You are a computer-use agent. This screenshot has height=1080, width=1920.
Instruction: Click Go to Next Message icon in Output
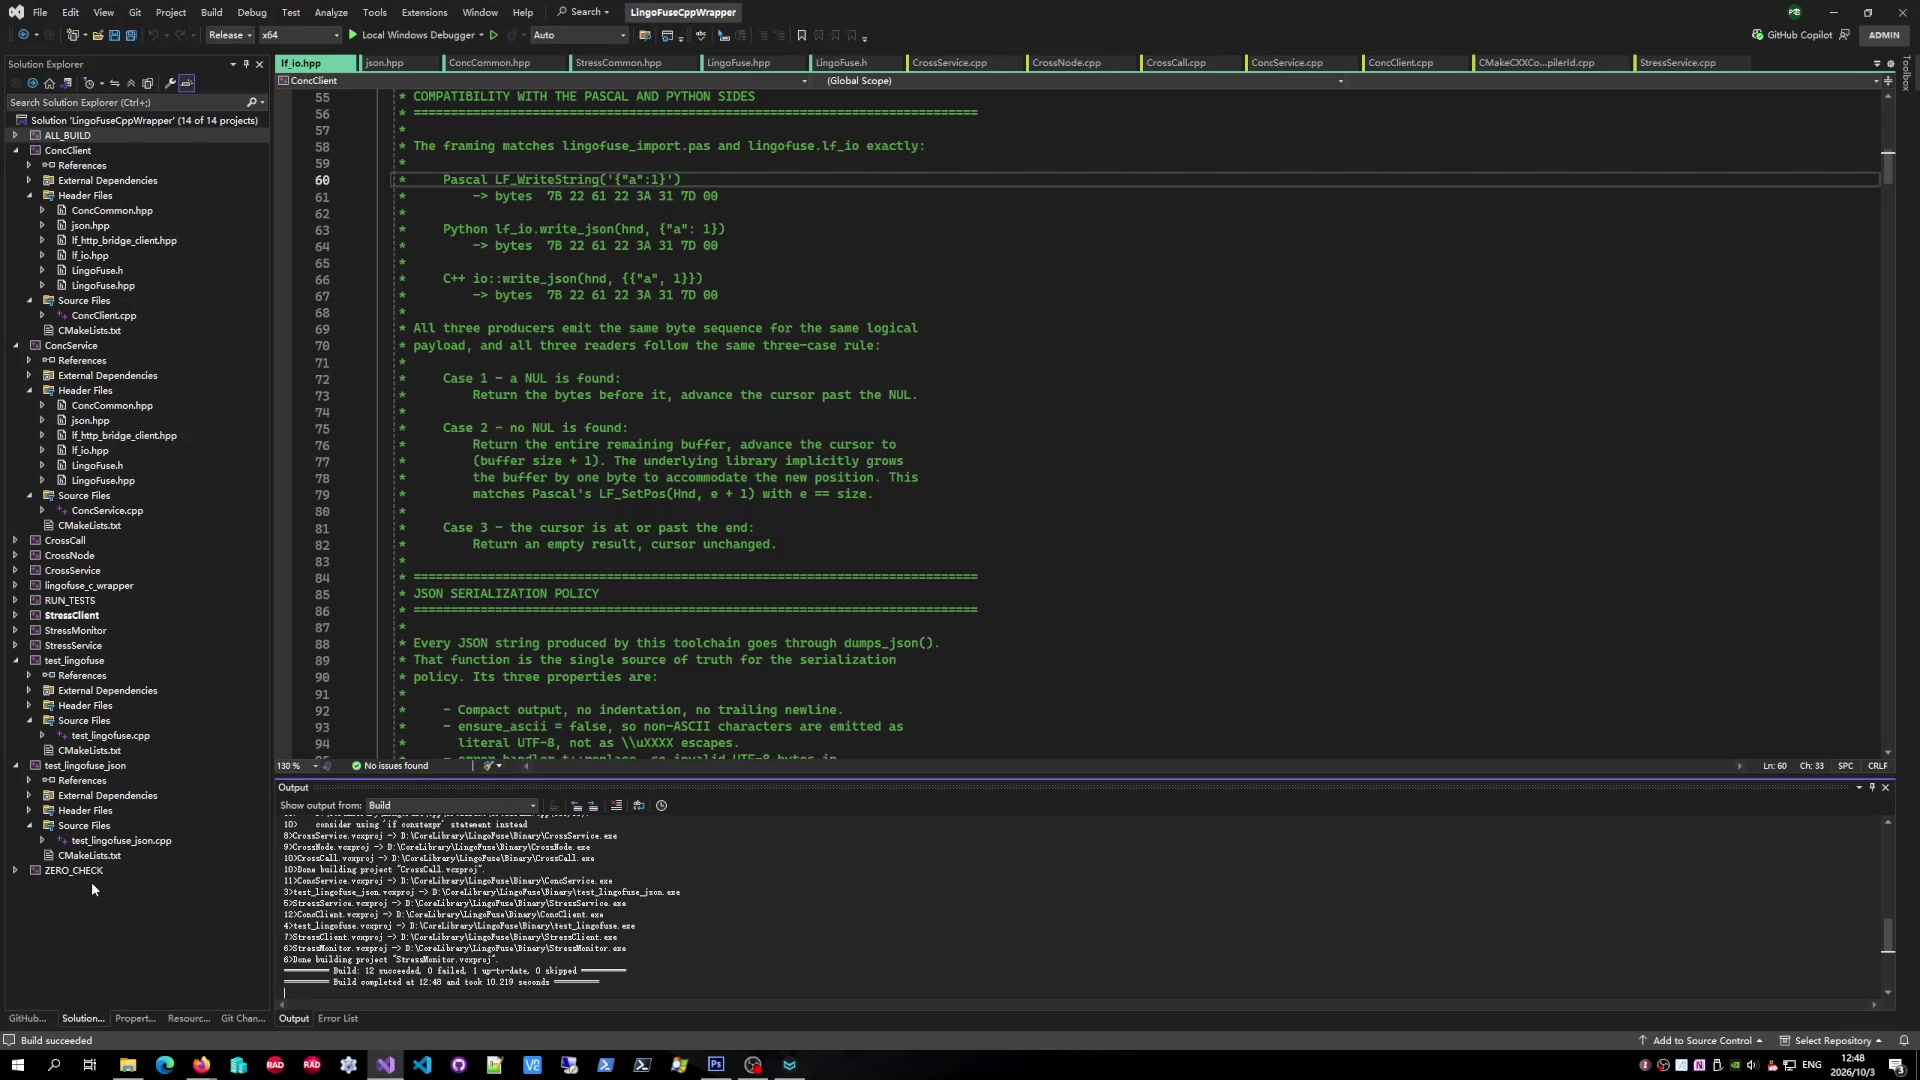(x=593, y=805)
